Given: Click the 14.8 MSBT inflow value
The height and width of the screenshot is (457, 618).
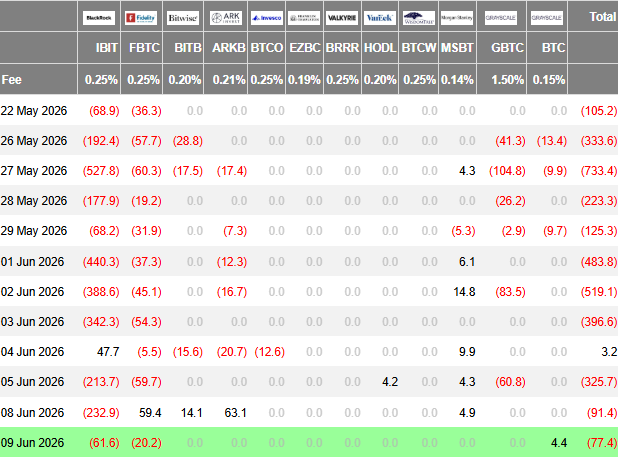Looking at the screenshot, I should (x=464, y=292).
